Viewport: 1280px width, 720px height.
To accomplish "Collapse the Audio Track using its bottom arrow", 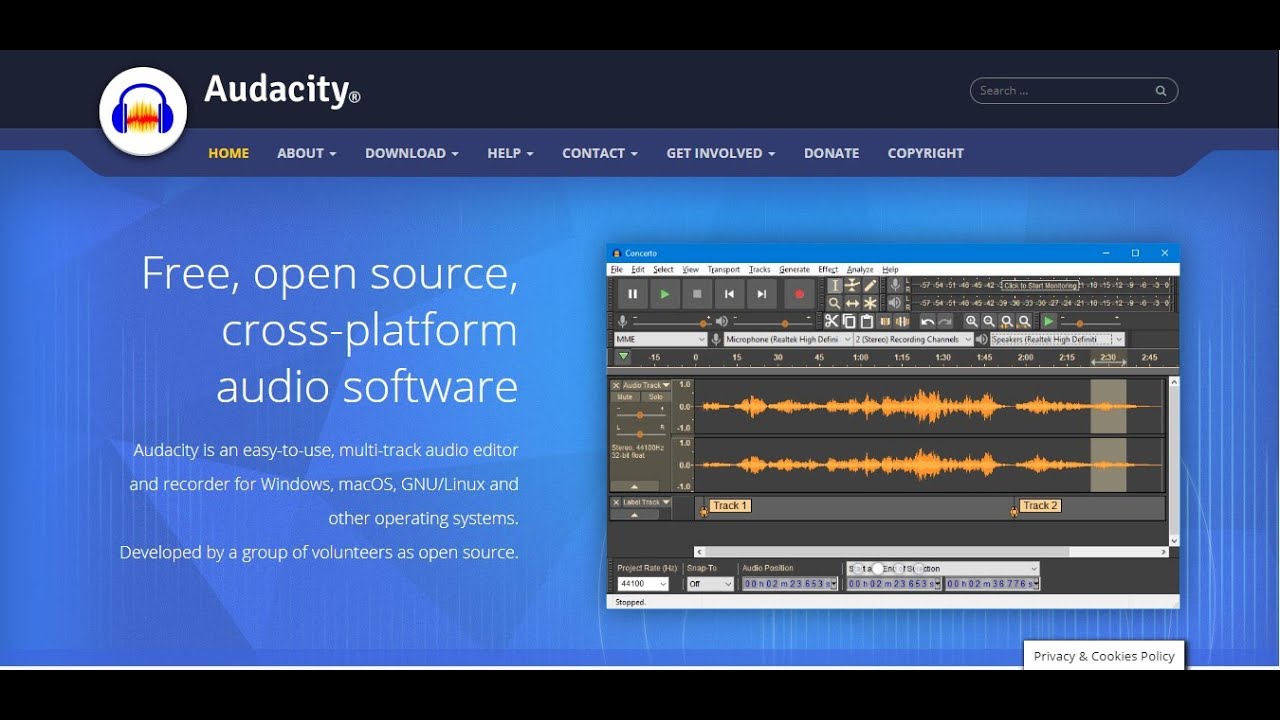I will coord(634,486).
